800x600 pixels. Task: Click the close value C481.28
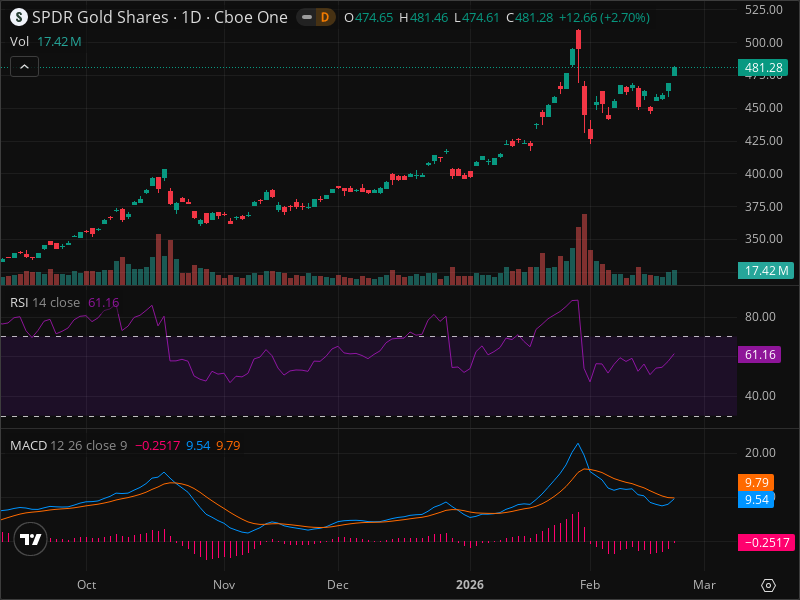[530, 18]
